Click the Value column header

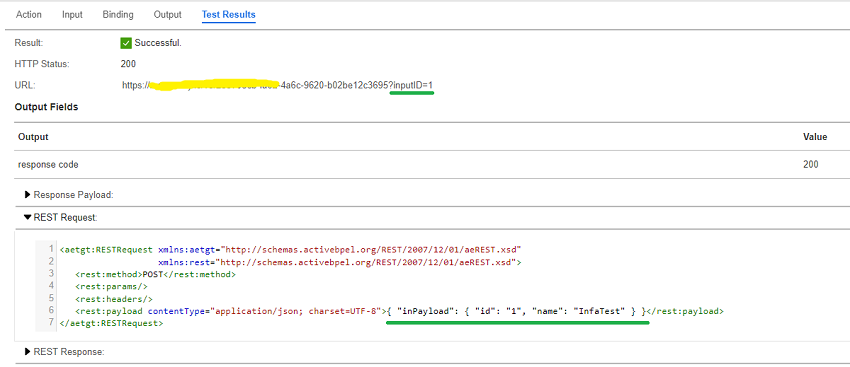click(815, 137)
